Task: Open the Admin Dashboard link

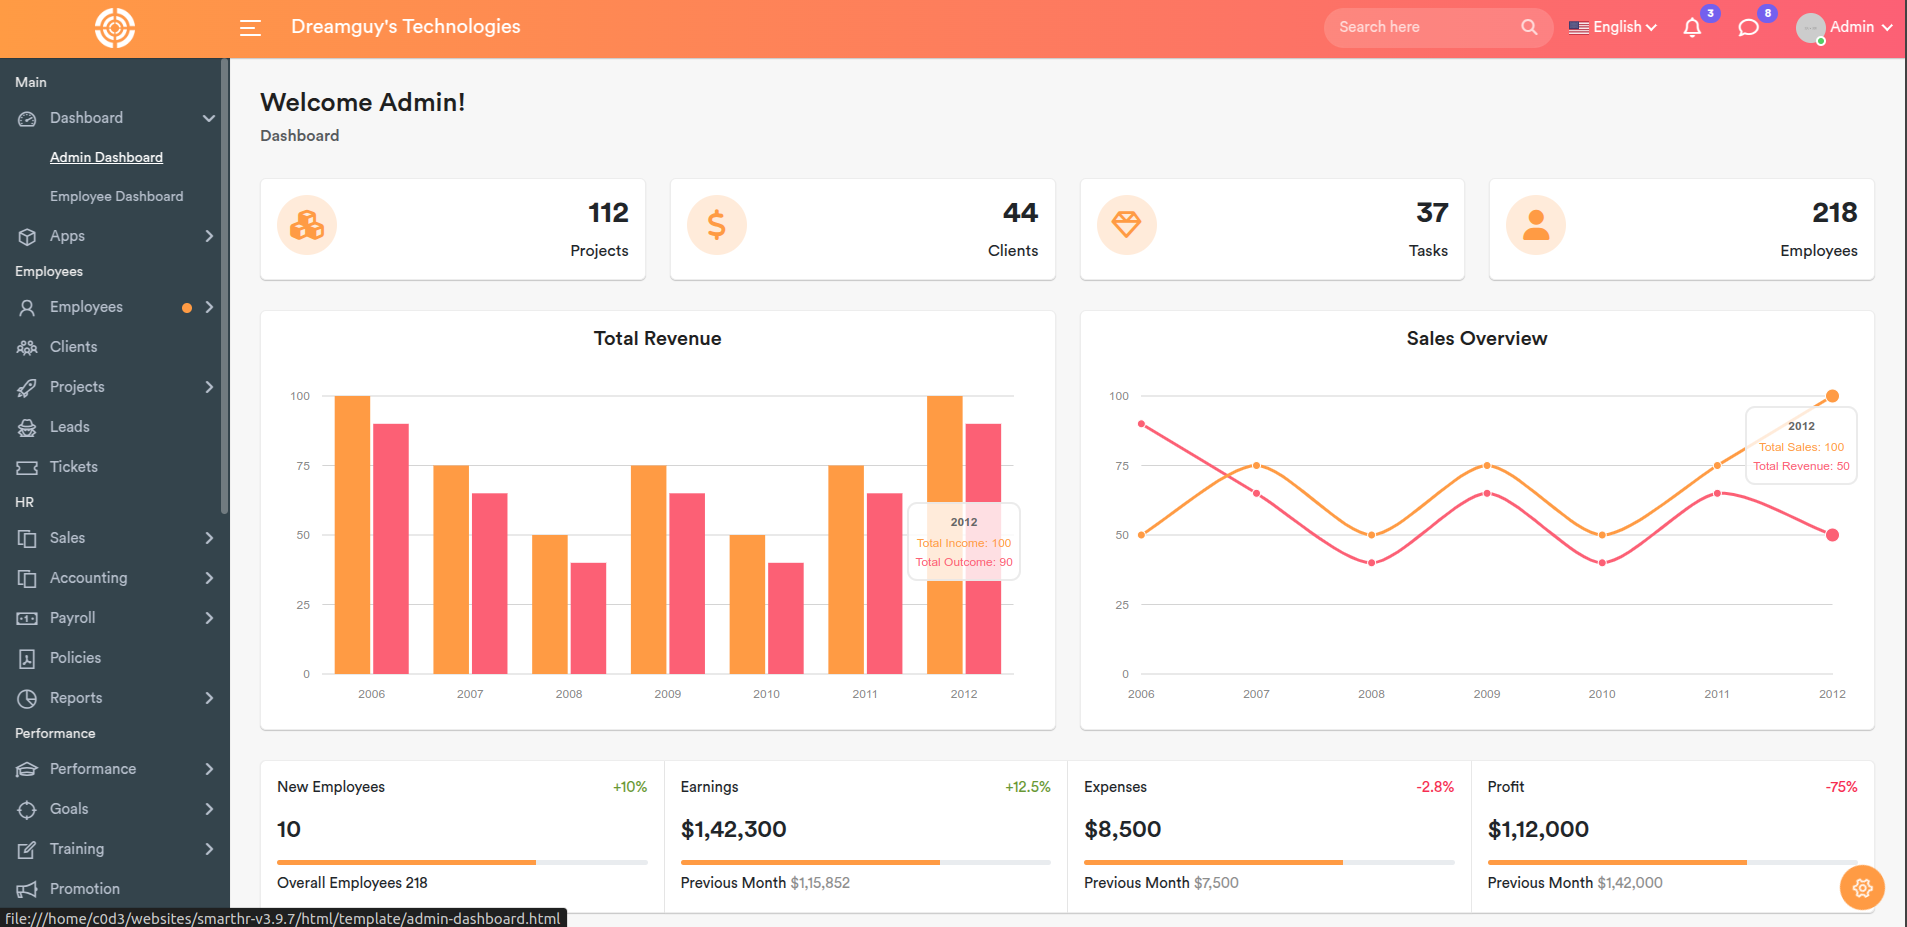Action: click(106, 157)
